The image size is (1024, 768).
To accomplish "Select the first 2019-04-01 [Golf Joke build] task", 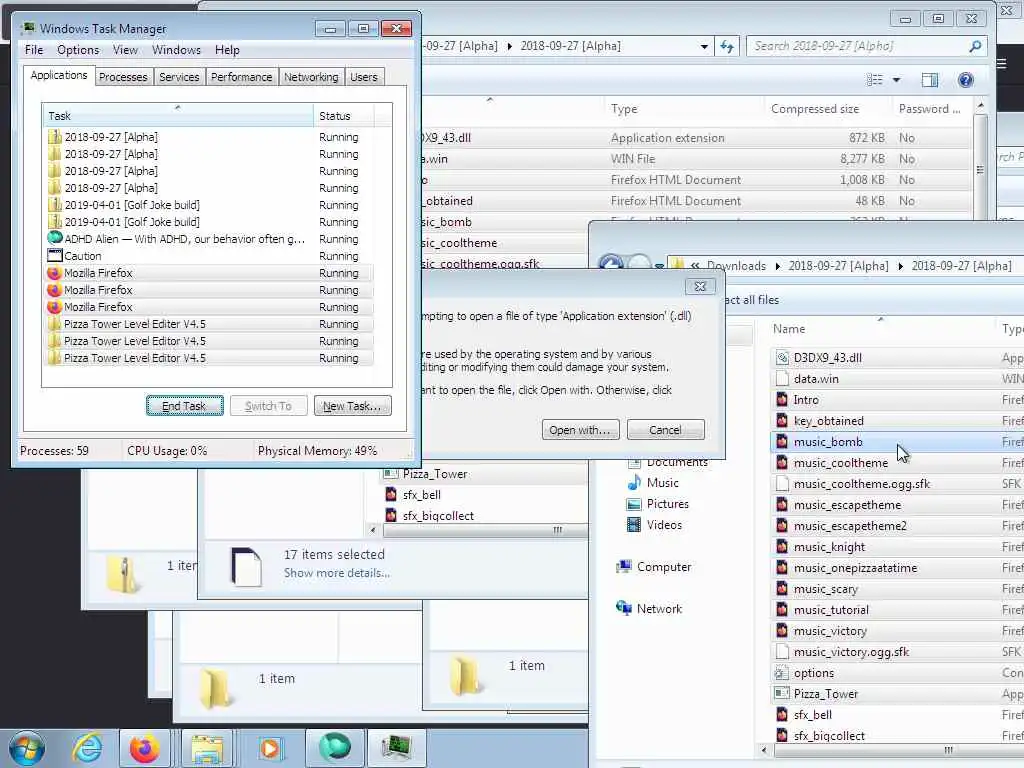I will pyautogui.click(x=209, y=205).
